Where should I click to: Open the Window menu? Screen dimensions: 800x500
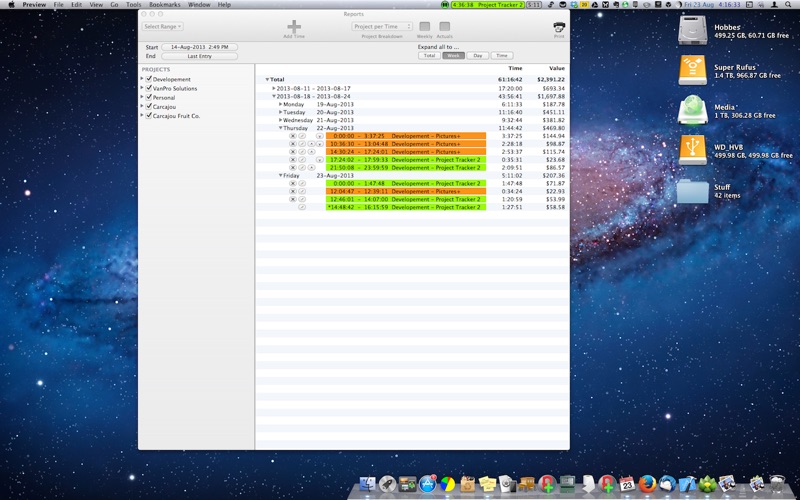(x=199, y=5)
